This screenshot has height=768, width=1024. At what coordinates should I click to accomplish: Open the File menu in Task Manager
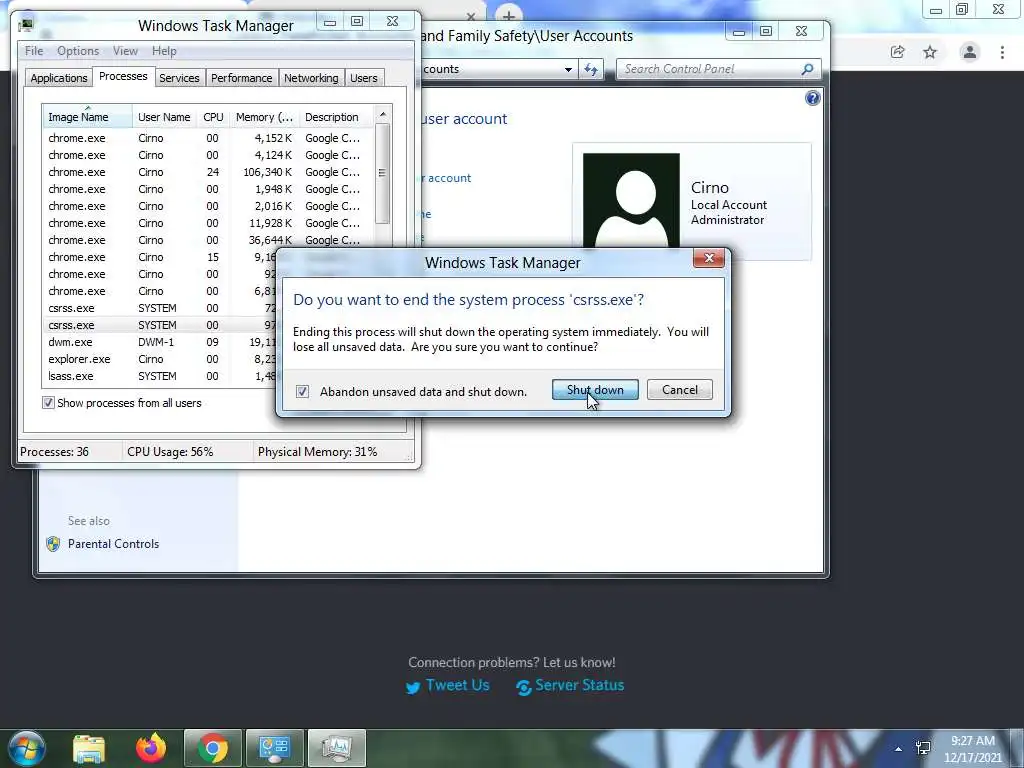34,51
